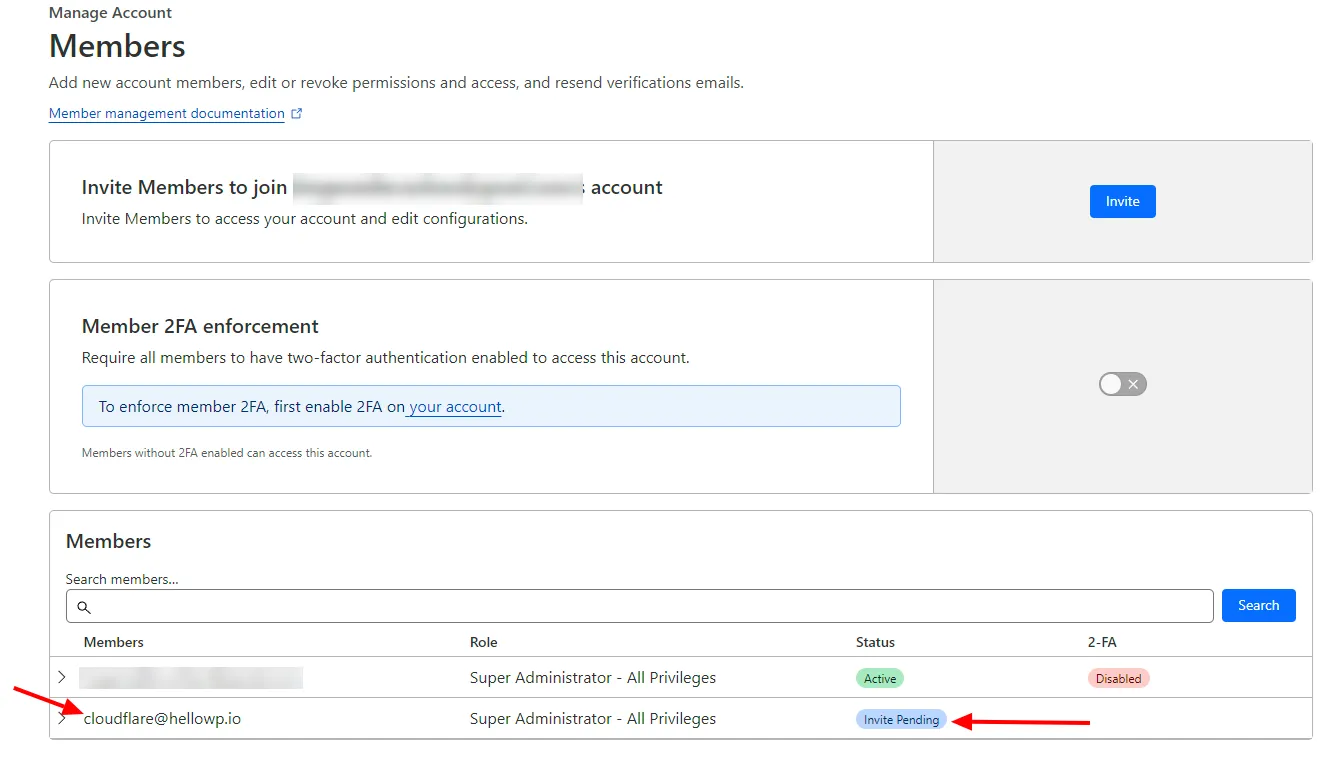Click the Active status badge
Image resolution: width=1343 pixels, height=773 pixels.
click(x=880, y=678)
